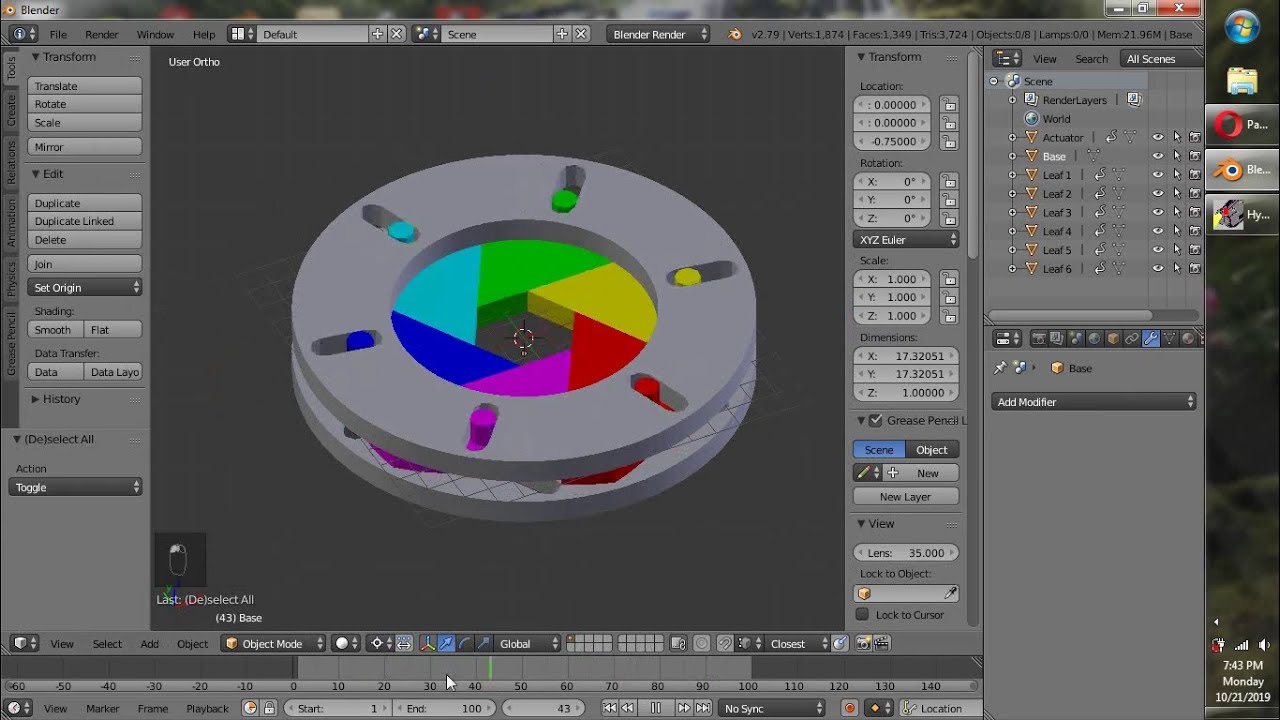Click the OpenGL render image camera icon

click(x=863, y=643)
